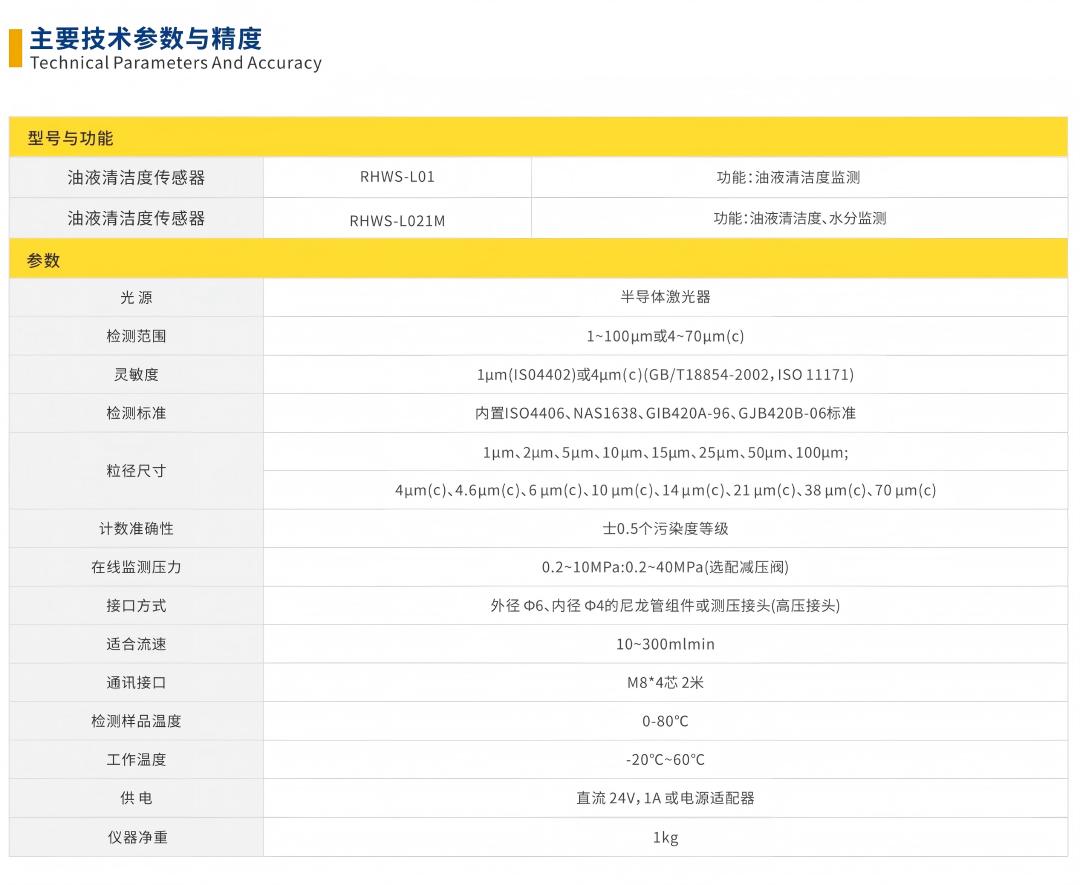Click the 半导体激光器 value cell
Image resolution: width=1080 pixels, height=885 pixels.
665,297
